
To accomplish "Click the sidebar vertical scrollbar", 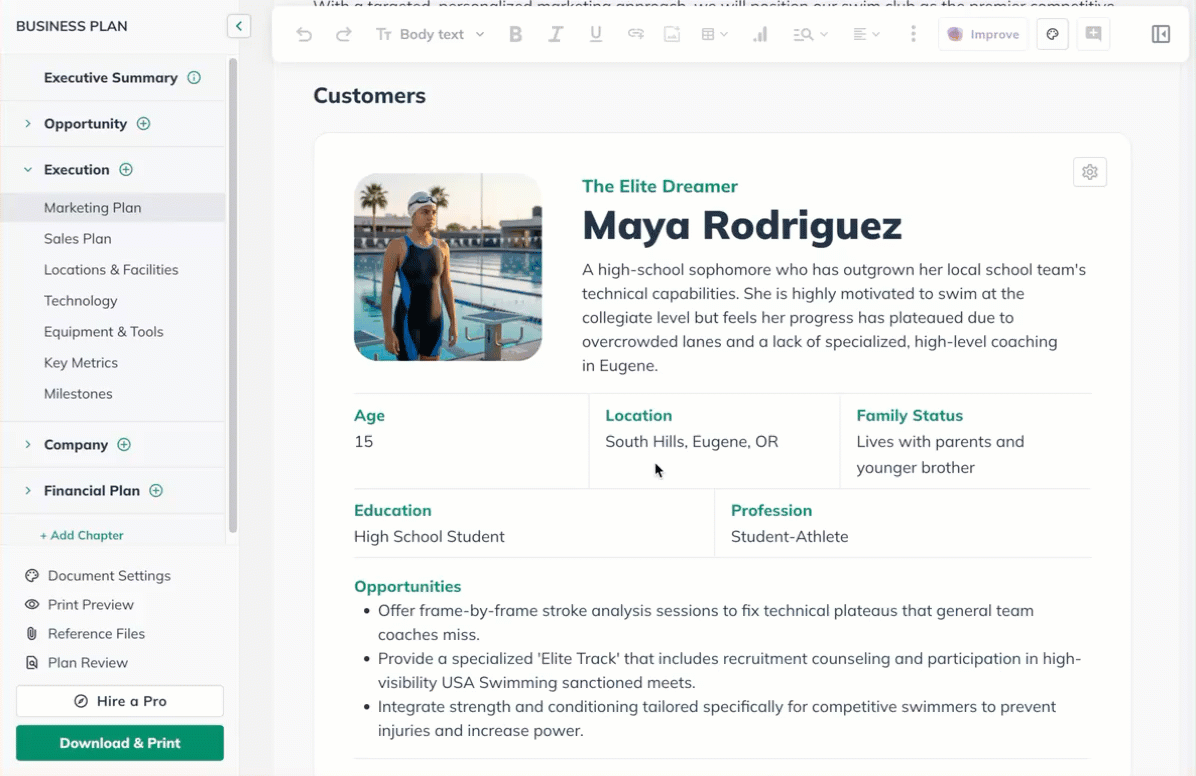I will point(233,295).
